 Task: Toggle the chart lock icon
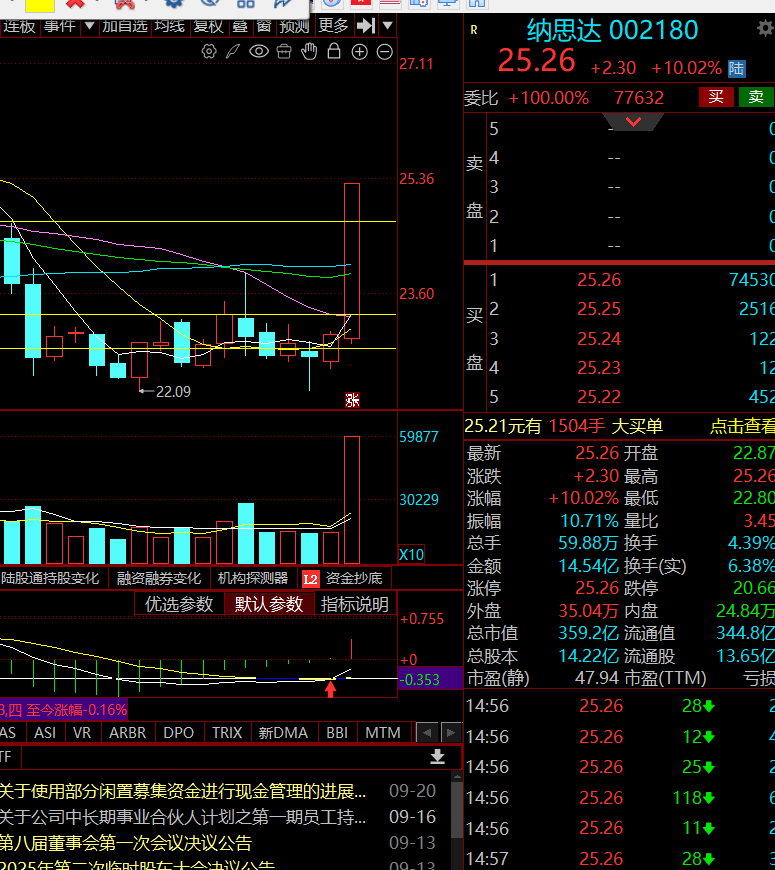pyautogui.click(x=334, y=51)
